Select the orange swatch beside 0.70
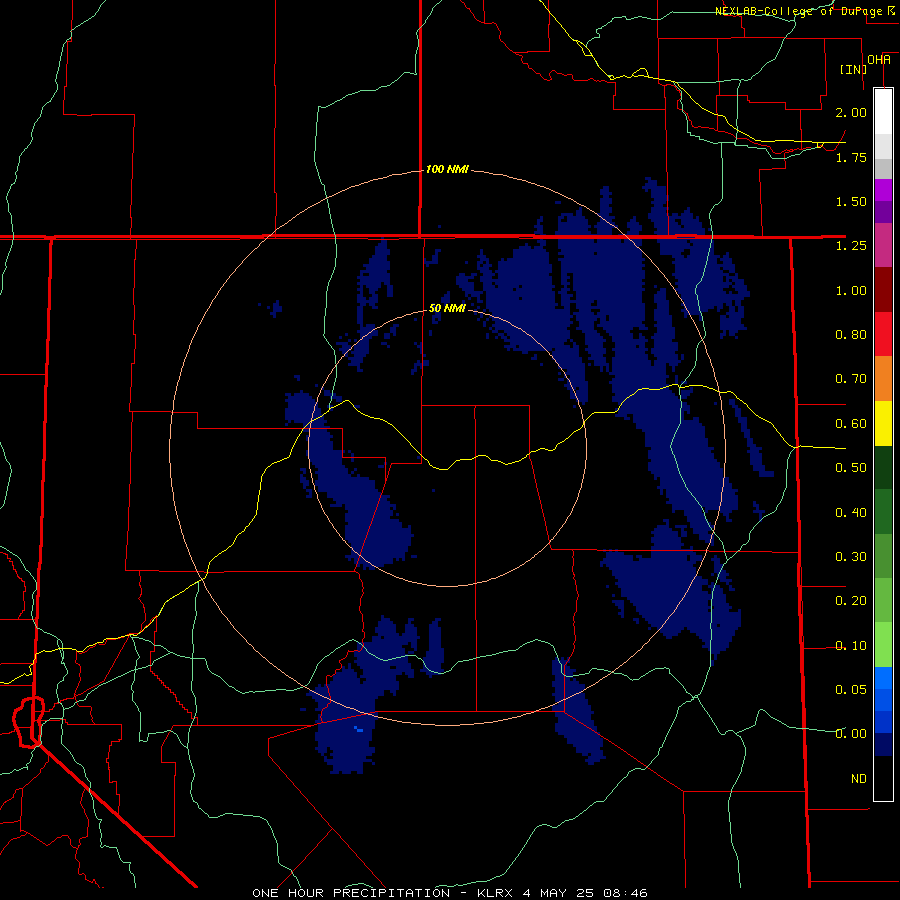 [x=883, y=379]
